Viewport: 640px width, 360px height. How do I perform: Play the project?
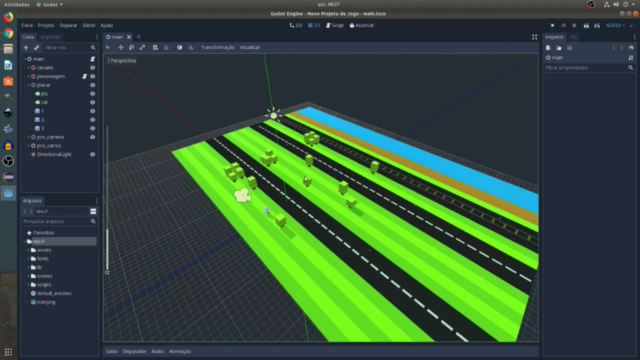(x=553, y=25)
